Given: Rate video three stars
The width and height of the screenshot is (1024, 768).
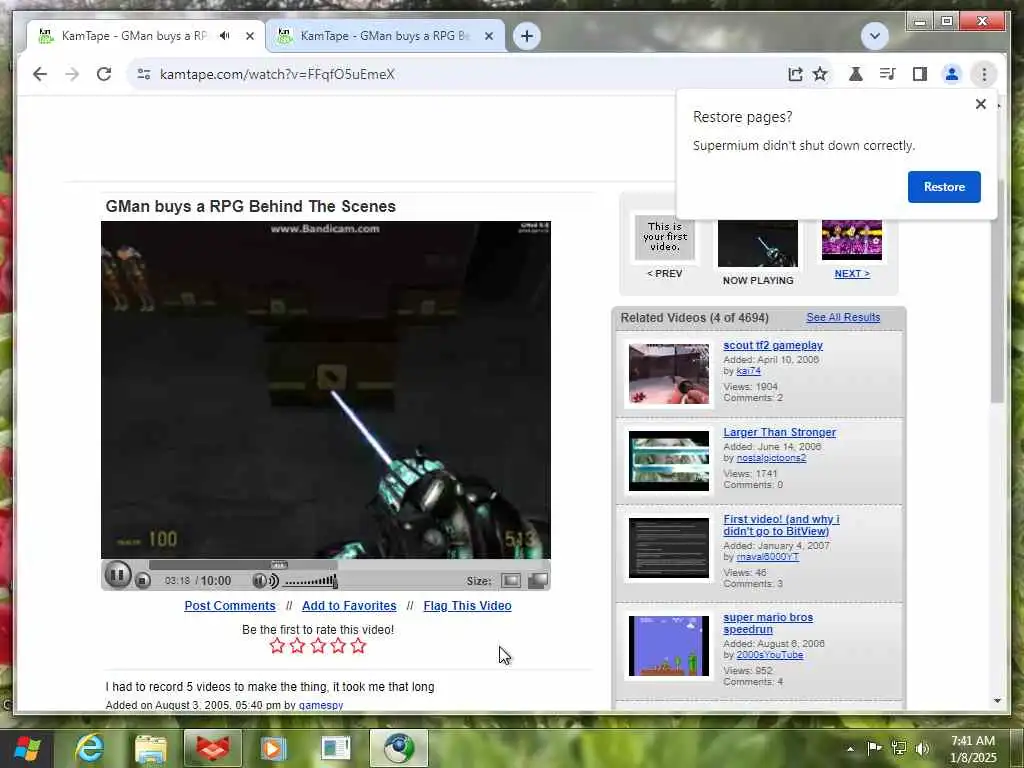Looking at the screenshot, I should point(318,646).
